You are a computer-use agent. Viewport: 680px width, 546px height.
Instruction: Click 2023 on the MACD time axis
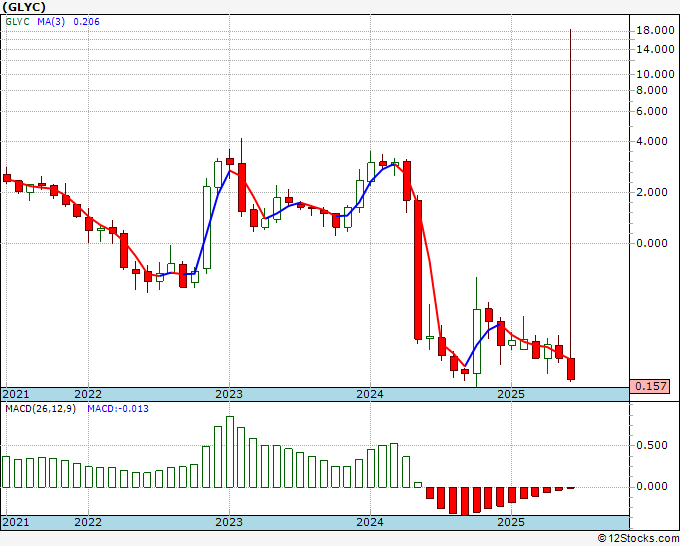(x=229, y=522)
